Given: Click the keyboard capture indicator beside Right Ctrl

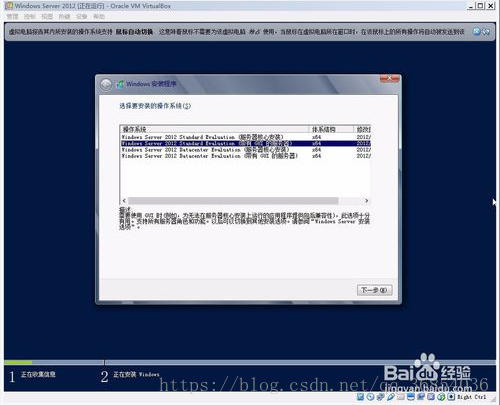Looking at the screenshot, I should point(451,397).
